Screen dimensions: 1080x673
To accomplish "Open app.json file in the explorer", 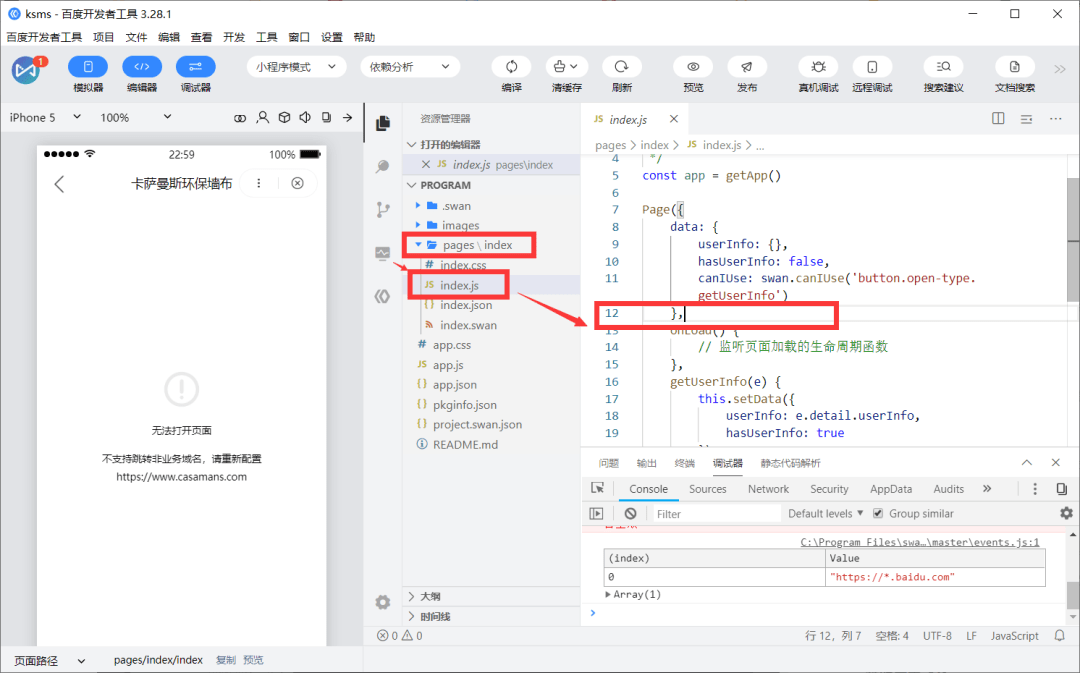I will [454, 385].
